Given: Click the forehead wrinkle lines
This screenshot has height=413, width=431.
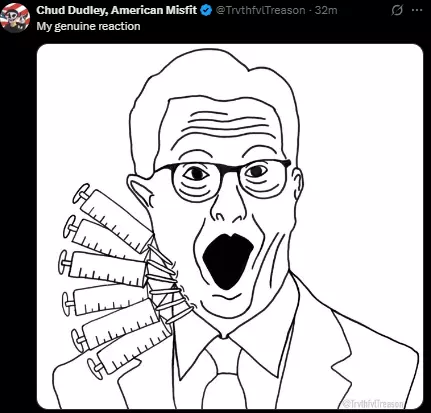Looking at the screenshot, I should tap(227, 125).
